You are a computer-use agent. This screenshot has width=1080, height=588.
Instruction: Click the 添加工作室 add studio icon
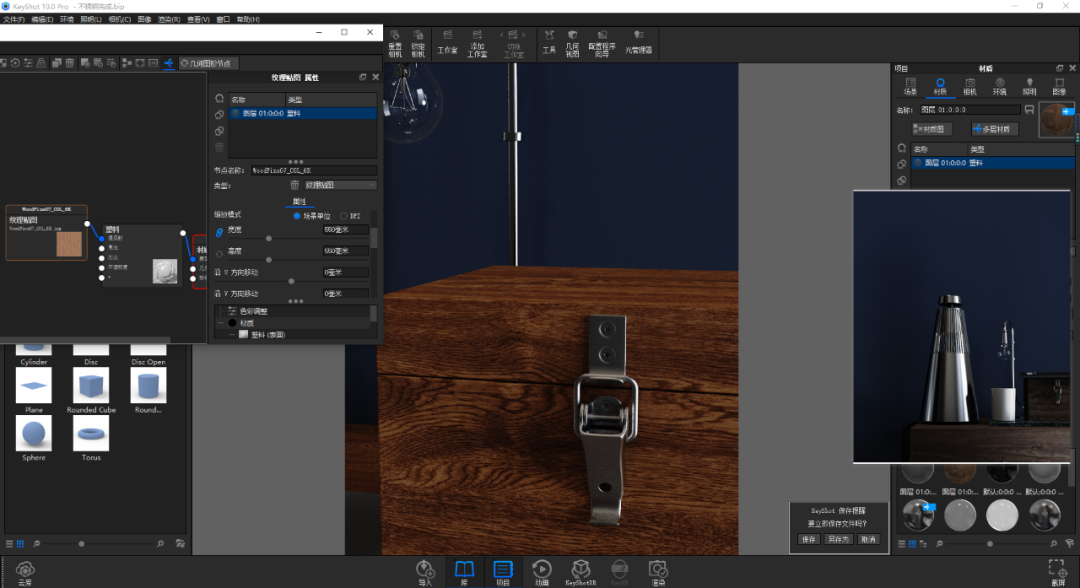click(x=477, y=43)
